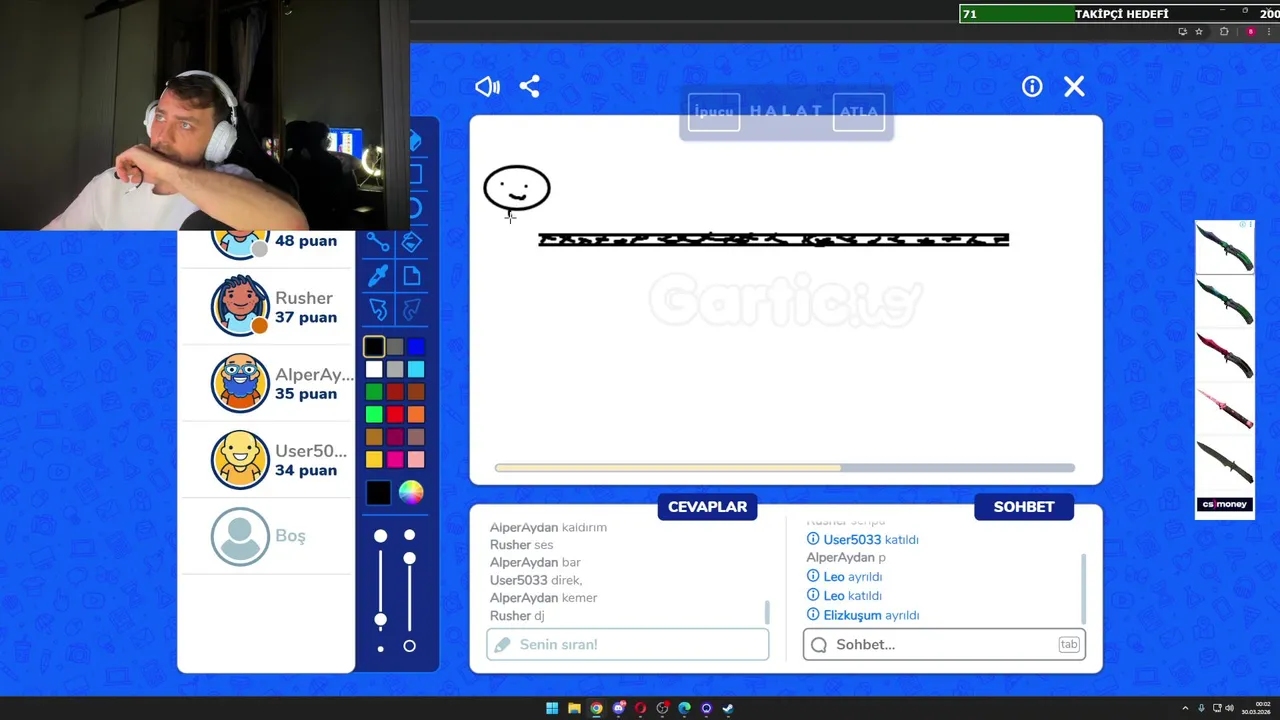The height and width of the screenshot is (720, 1280).
Task: Open the taskbar clock and date
Action: pyautogui.click(x=1257, y=709)
